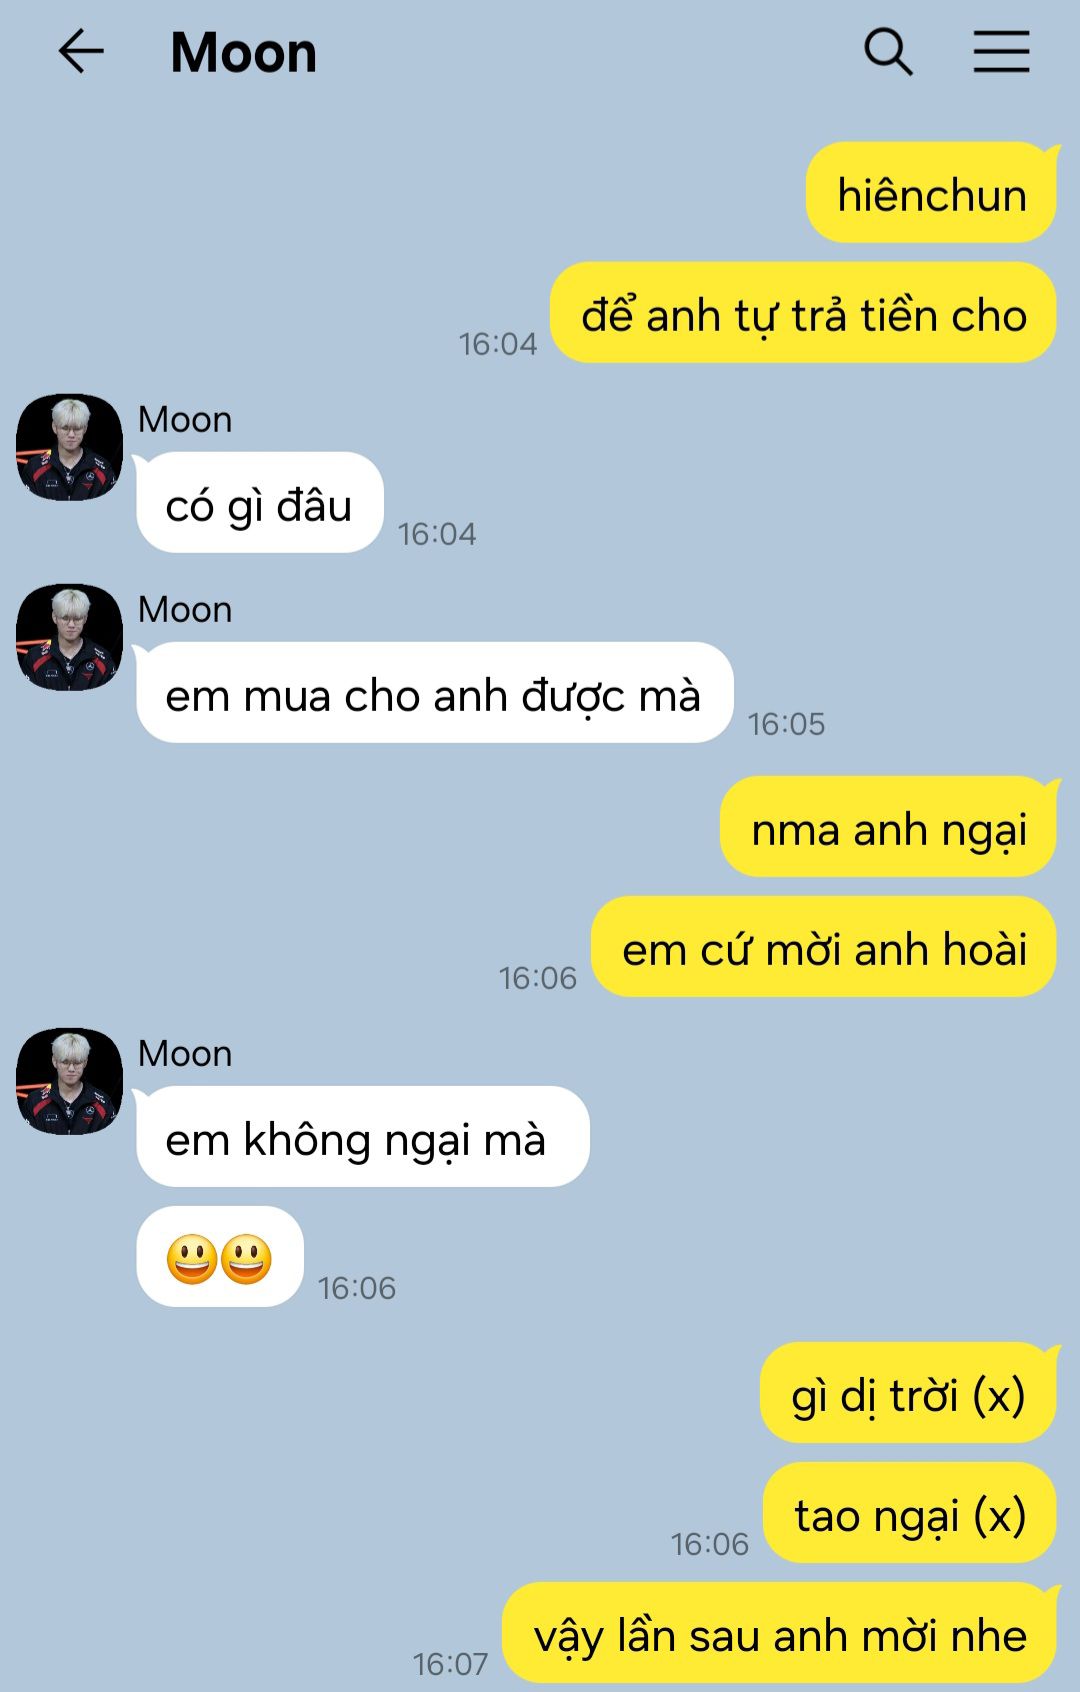The width and height of the screenshot is (1080, 1692).
Task: Select the 'gì dị trời (x)' message
Action: (909, 1393)
